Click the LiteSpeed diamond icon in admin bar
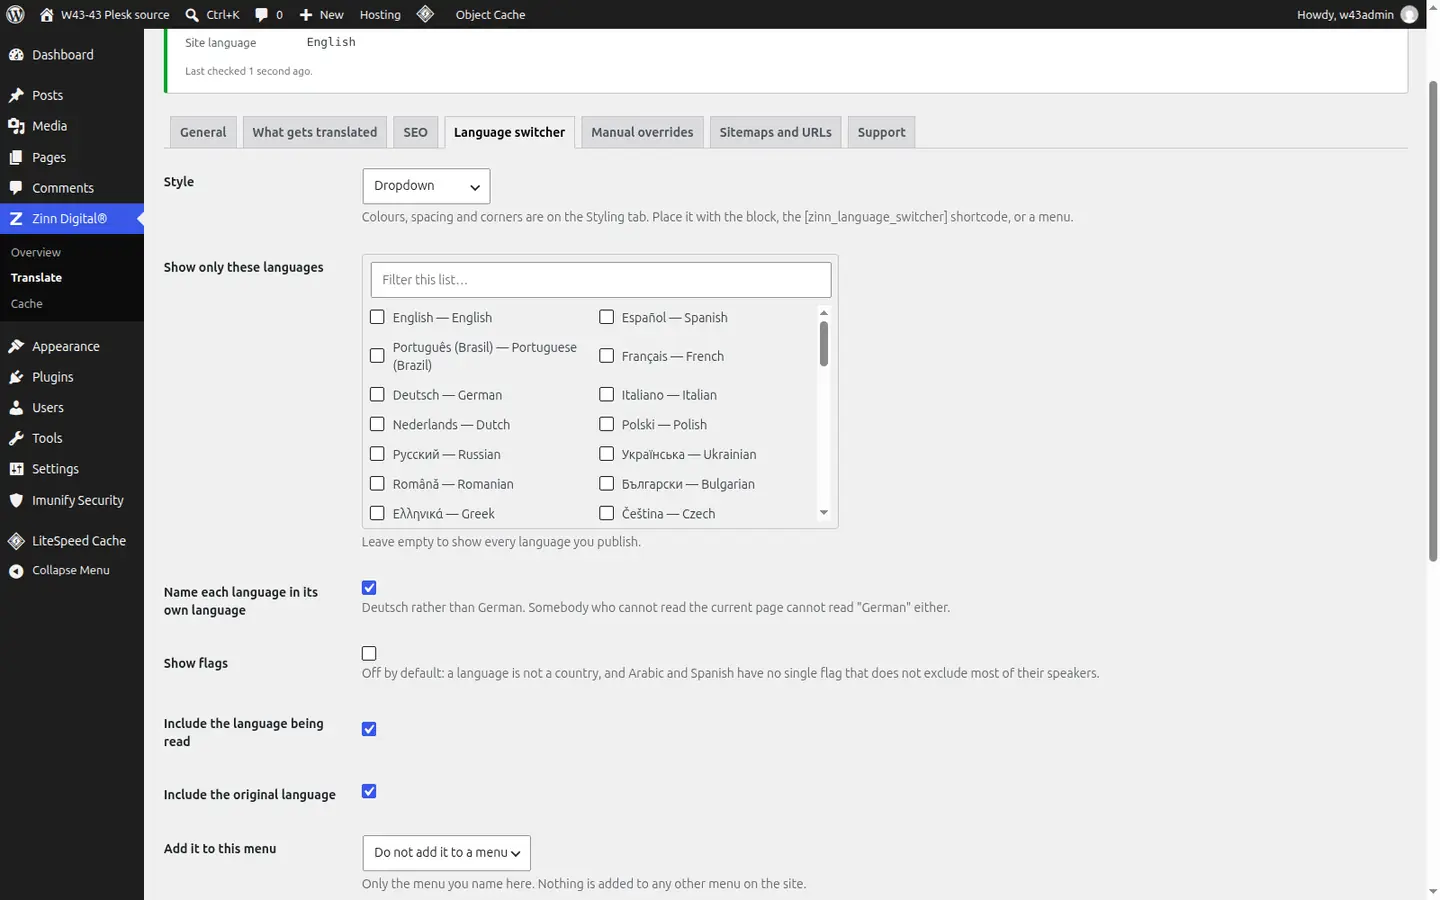The height and width of the screenshot is (900, 1440). point(425,14)
